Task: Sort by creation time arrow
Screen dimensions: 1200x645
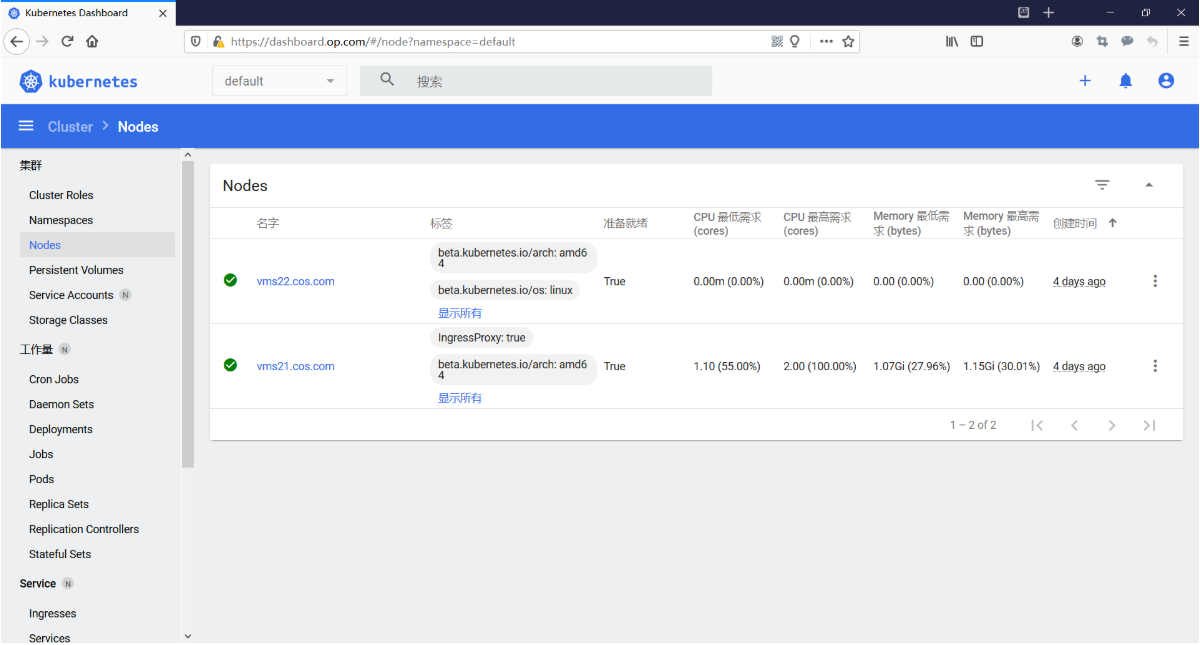Action: coord(1113,223)
